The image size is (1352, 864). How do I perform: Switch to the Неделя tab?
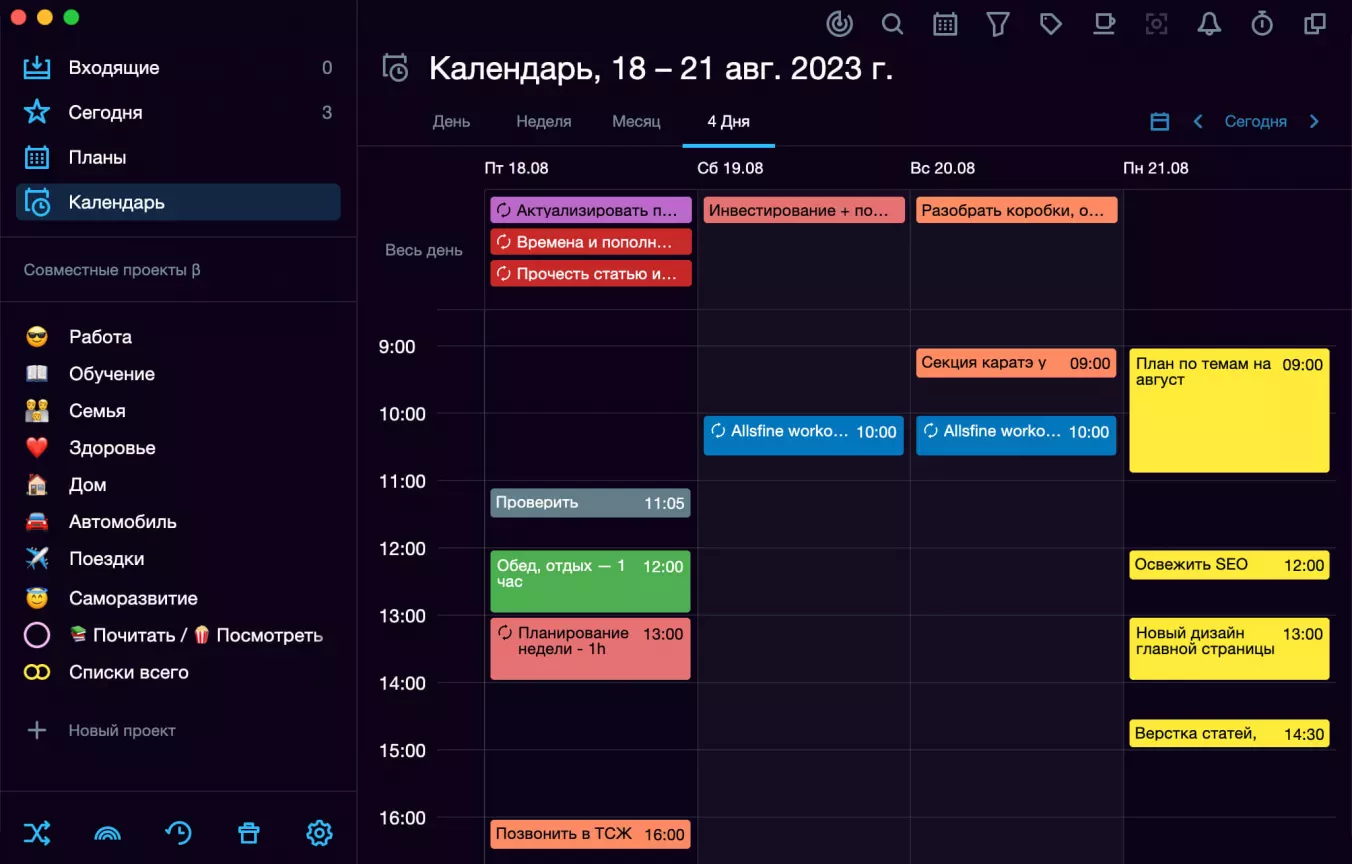[544, 121]
